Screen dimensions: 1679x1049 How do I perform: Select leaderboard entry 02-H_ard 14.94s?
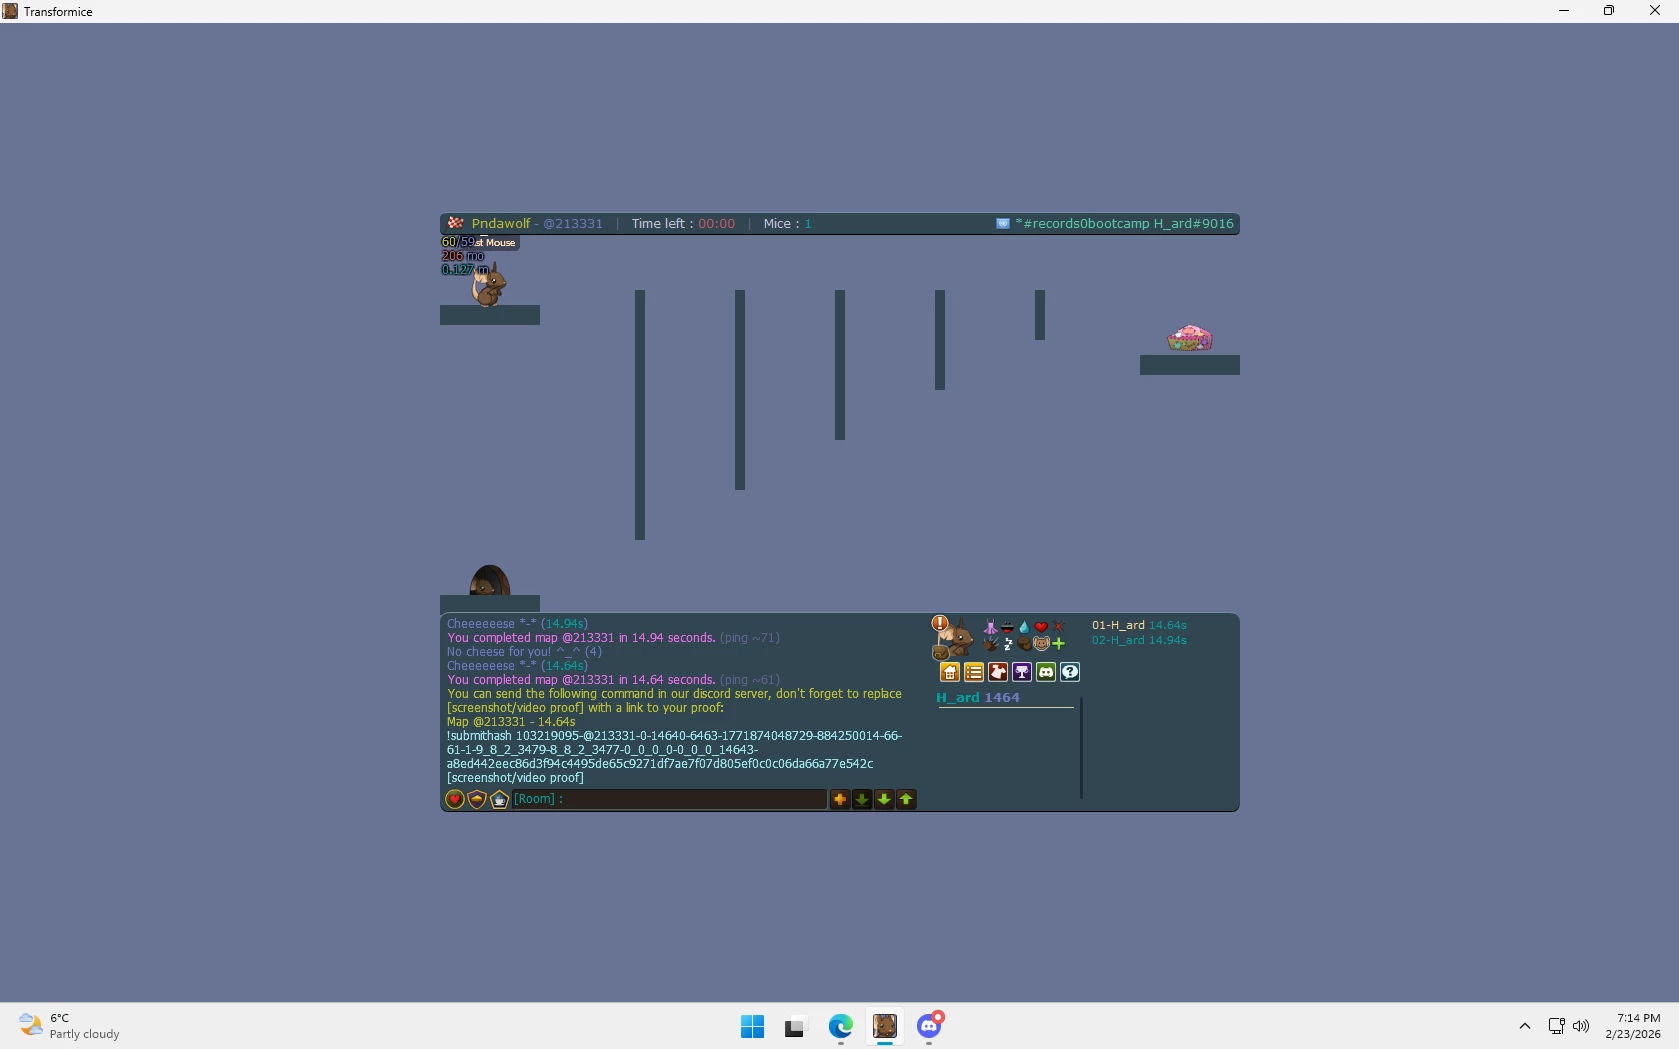click(x=1139, y=640)
